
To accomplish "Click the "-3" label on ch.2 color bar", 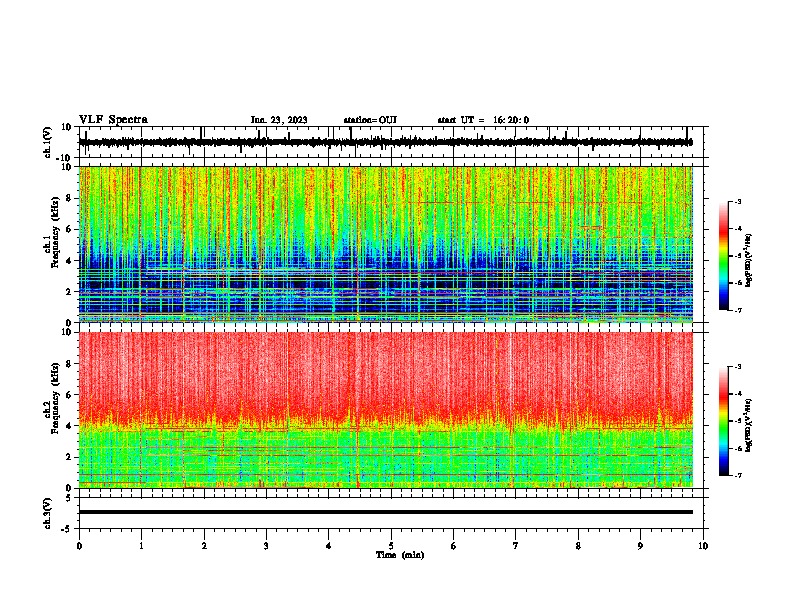I will (x=737, y=367).
